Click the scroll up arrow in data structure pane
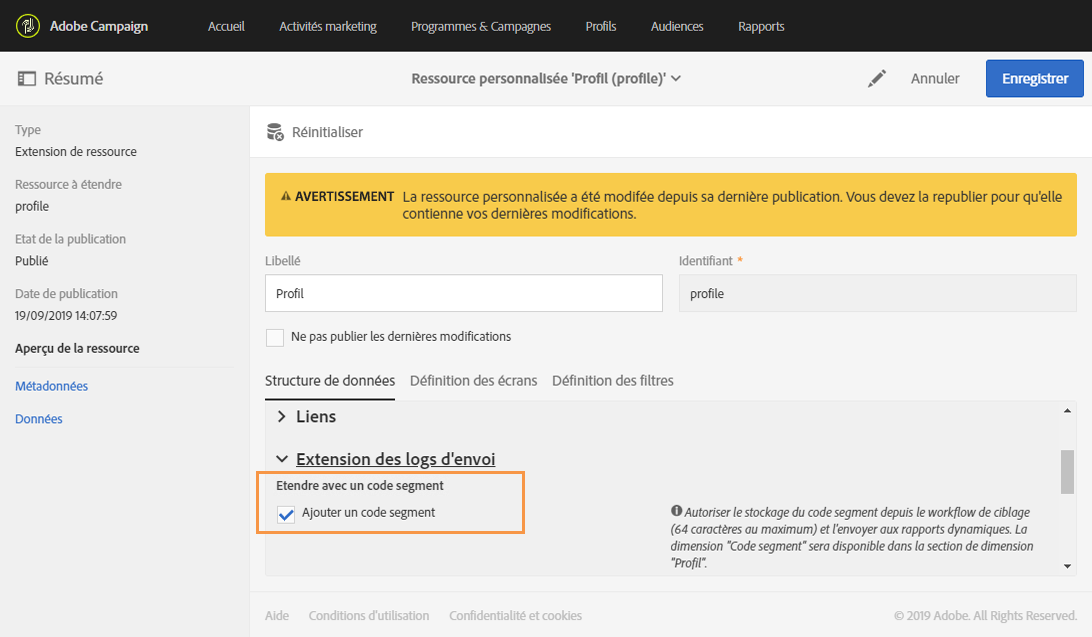 tap(1067, 411)
